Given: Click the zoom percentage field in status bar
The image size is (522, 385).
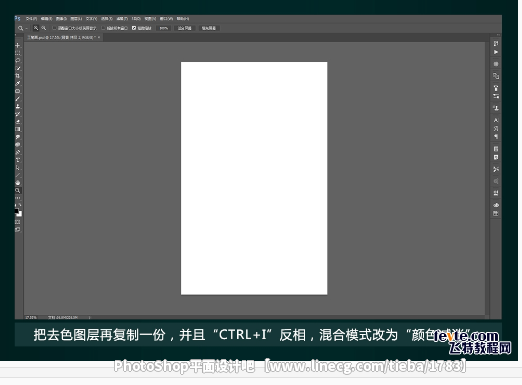Looking at the screenshot, I should tap(31, 317).
